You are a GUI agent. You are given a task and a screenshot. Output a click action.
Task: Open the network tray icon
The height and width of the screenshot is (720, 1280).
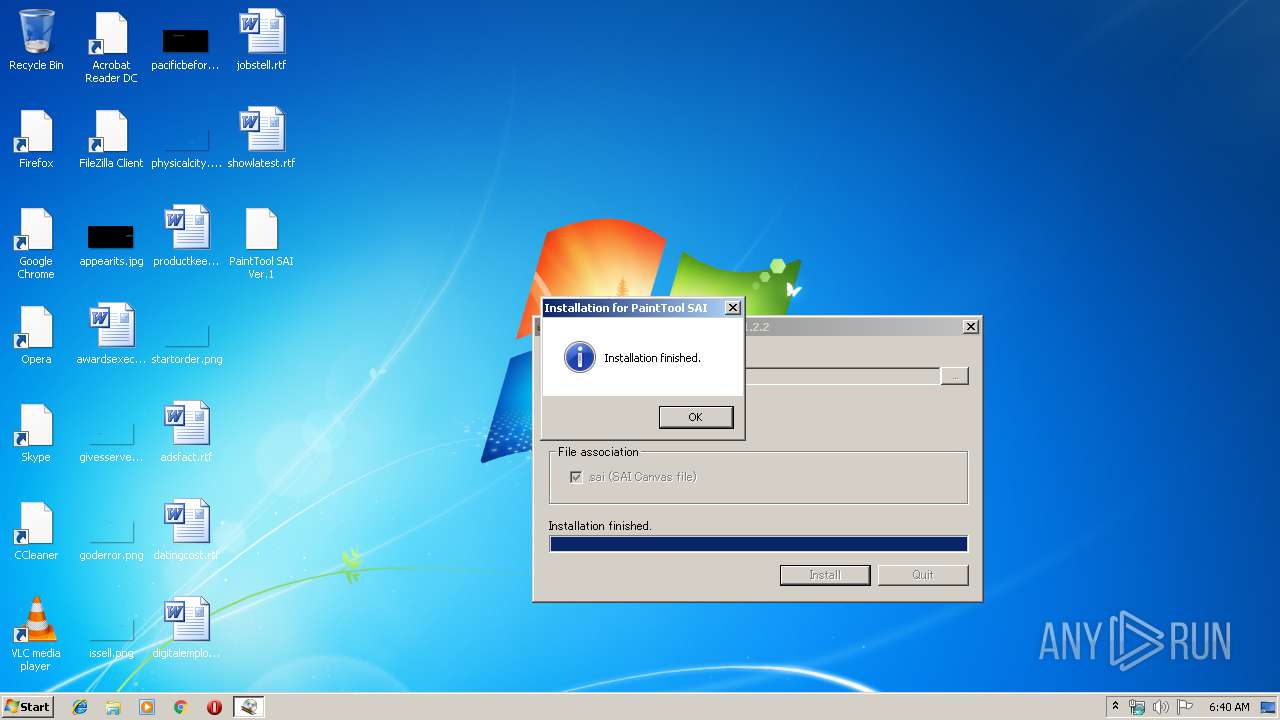[1137, 707]
